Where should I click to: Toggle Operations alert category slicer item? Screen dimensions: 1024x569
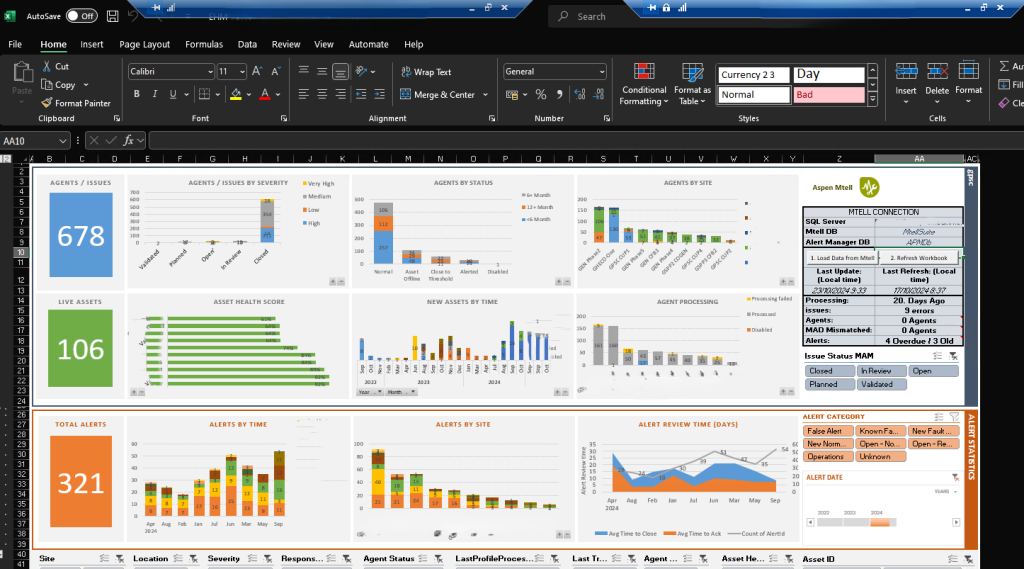point(827,457)
